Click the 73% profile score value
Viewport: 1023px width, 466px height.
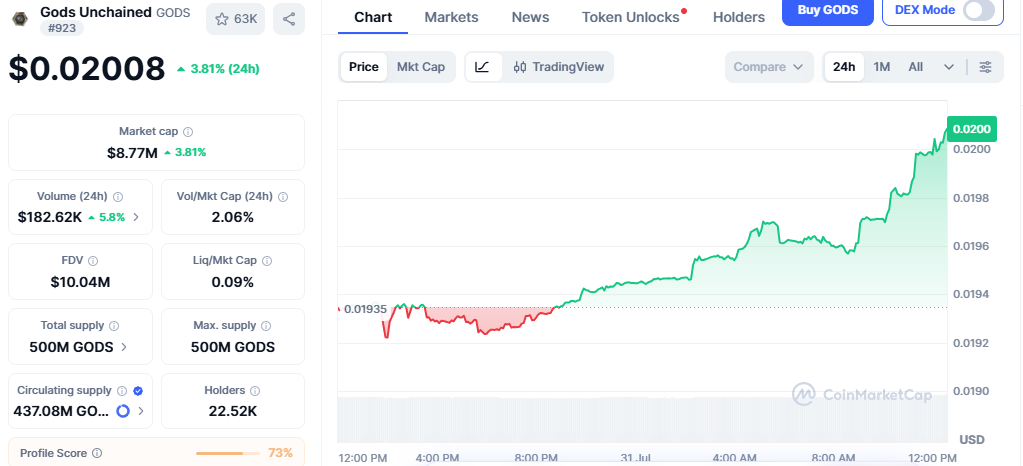(x=281, y=453)
